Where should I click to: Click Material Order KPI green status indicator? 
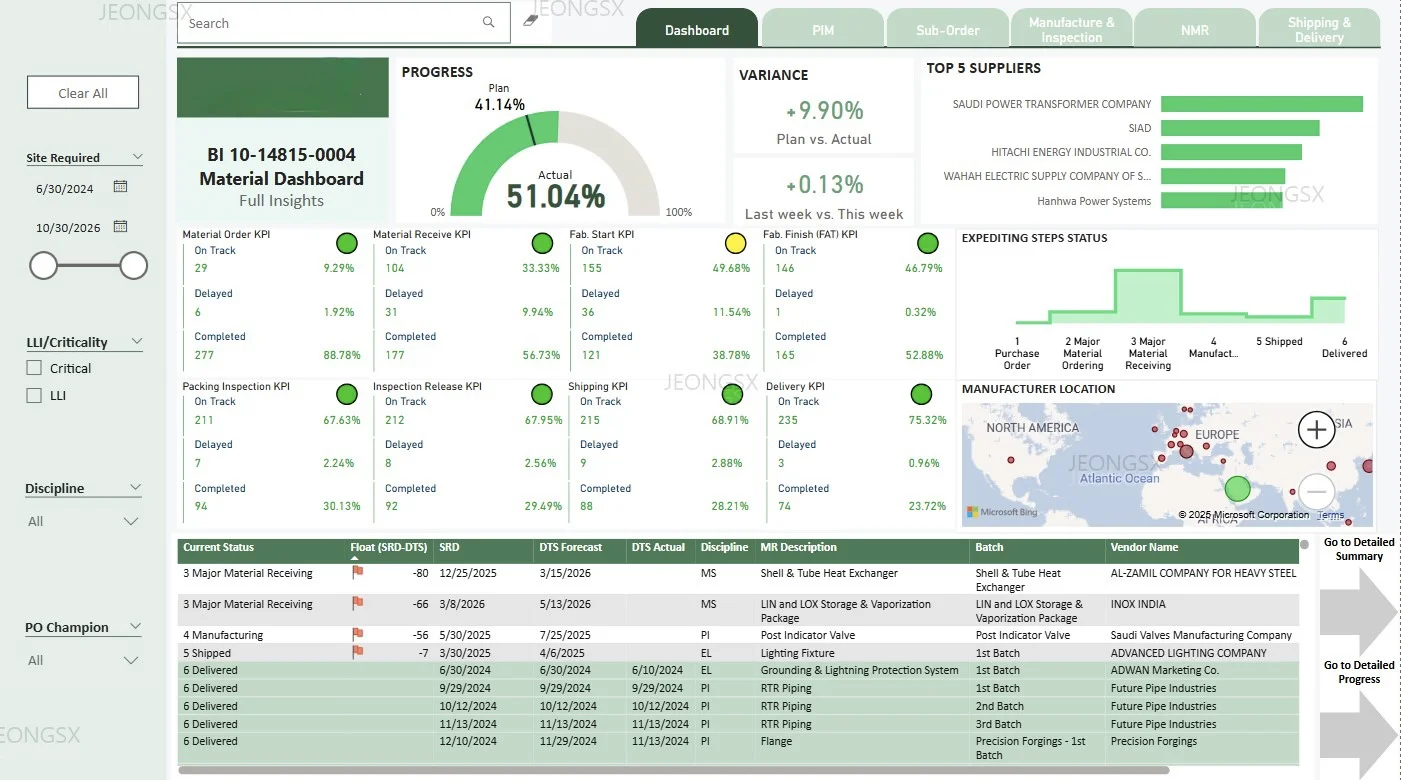tap(347, 243)
